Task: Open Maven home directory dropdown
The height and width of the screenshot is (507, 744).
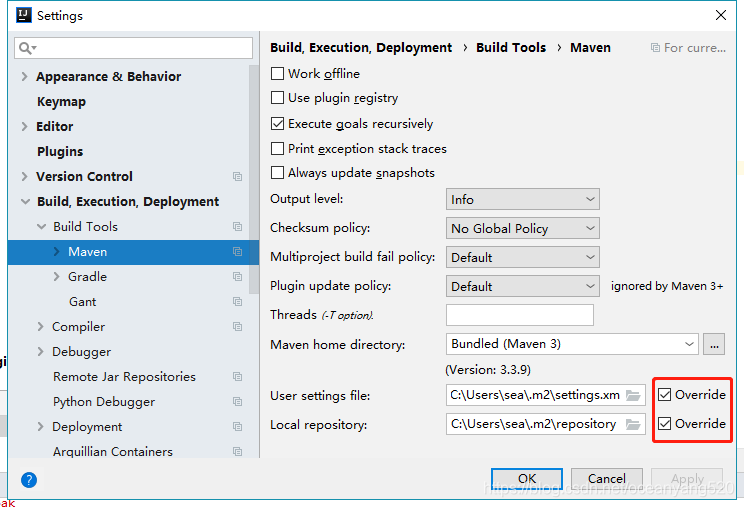Action: 572,344
